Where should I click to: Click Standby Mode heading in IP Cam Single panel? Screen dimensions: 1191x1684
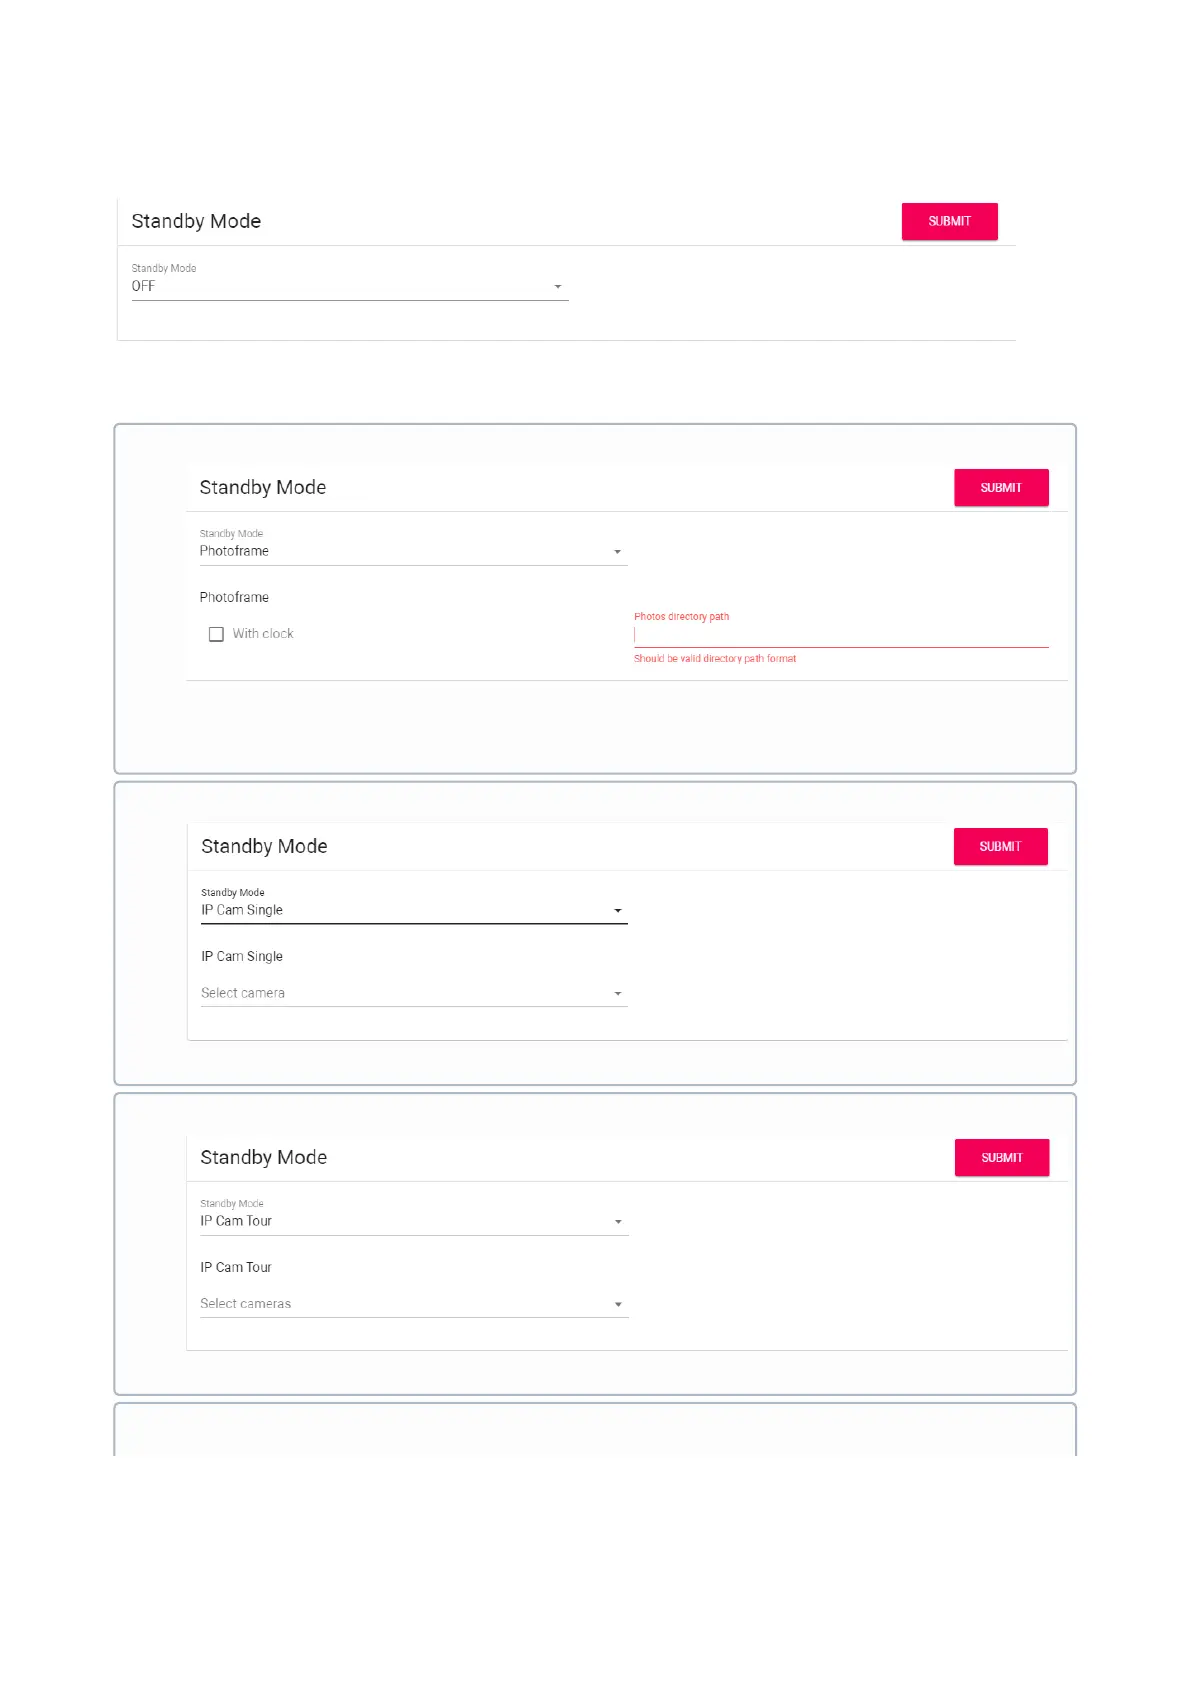264,847
